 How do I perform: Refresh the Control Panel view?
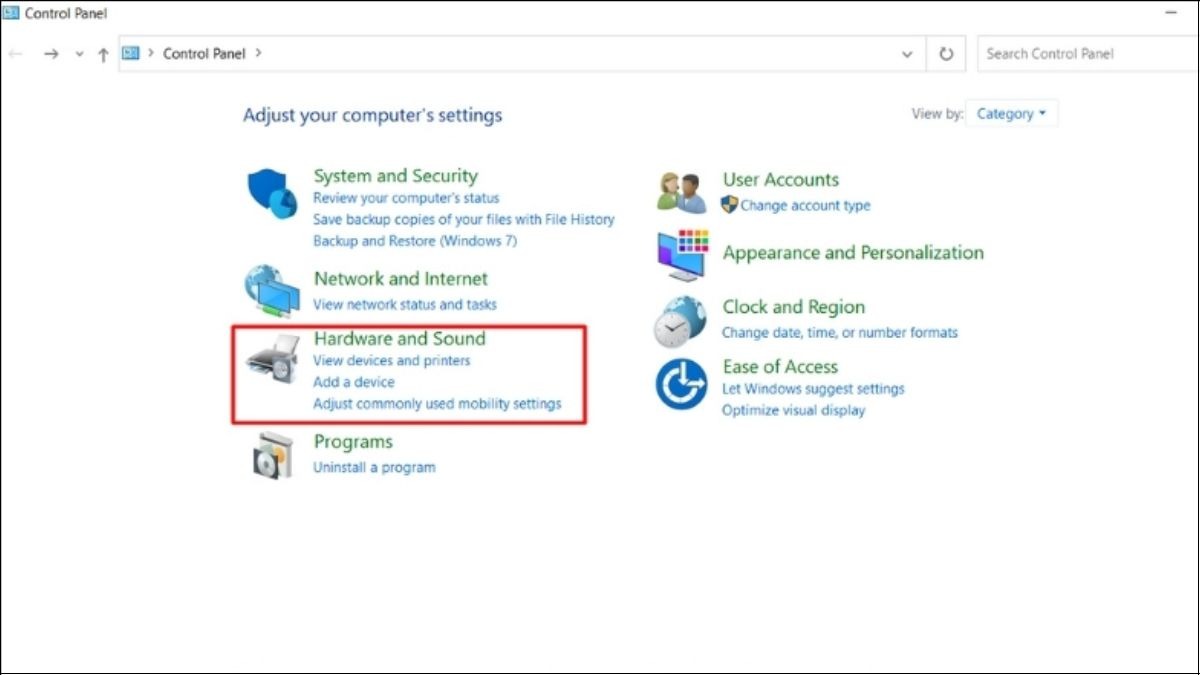(x=946, y=54)
